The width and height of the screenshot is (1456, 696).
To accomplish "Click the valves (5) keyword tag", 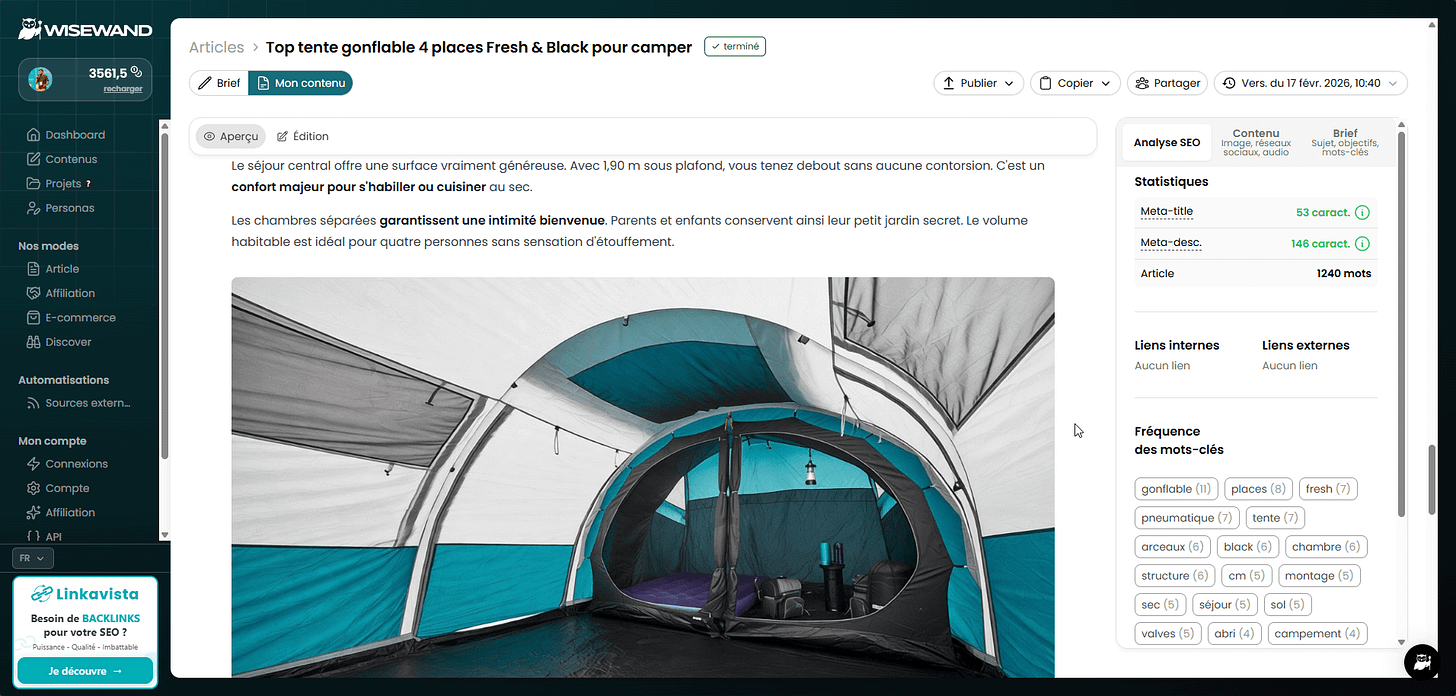I will tap(1168, 634).
